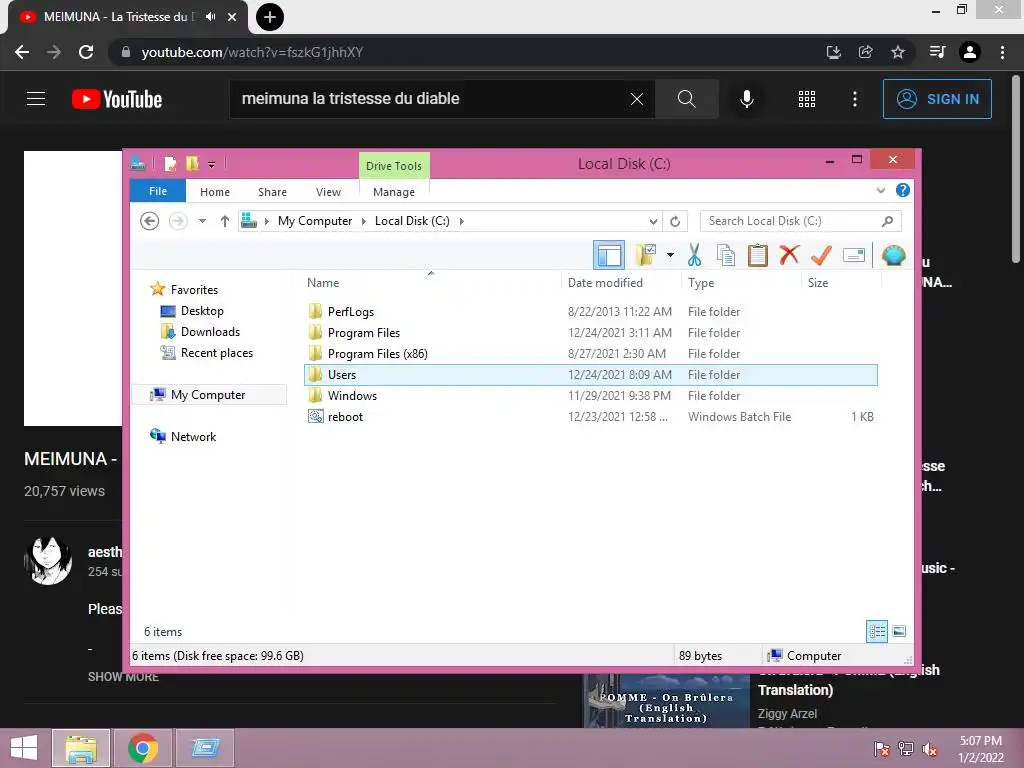
Task: Expand arrow after Local Disk (C:) breadcrumb
Action: (x=462, y=221)
